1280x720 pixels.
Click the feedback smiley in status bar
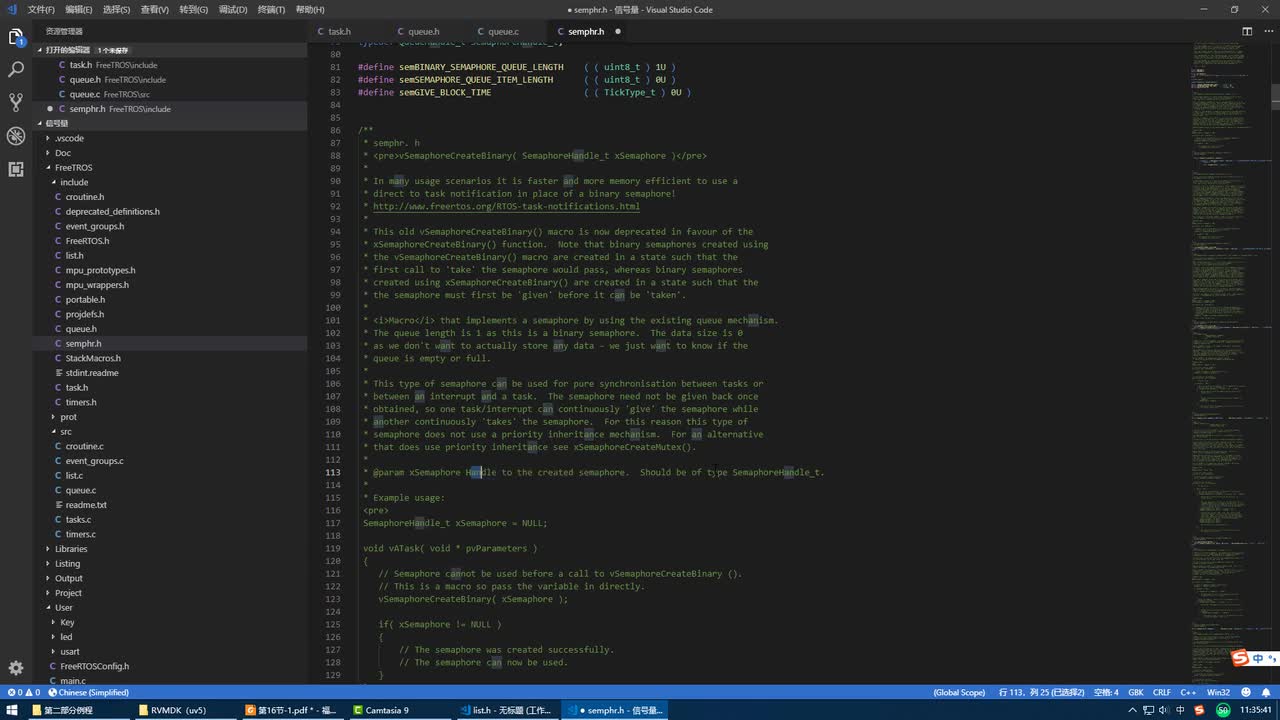pyautogui.click(x=1245, y=692)
